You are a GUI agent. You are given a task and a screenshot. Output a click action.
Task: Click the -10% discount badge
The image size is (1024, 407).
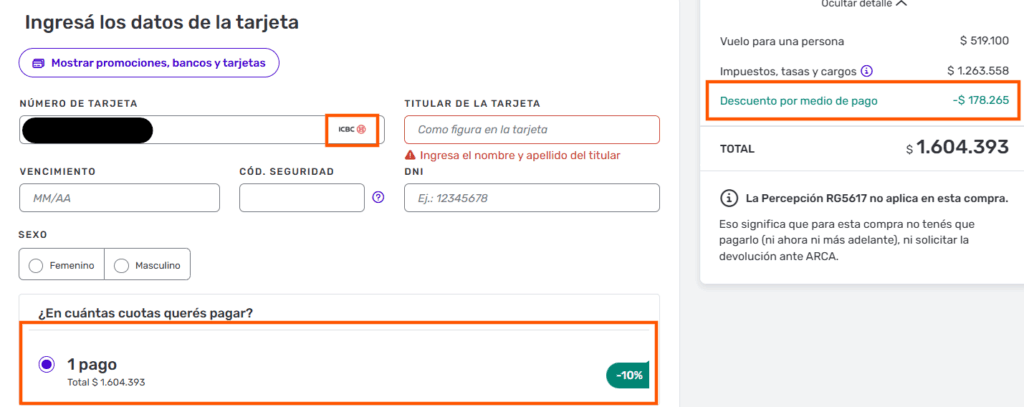click(x=627, y=375)
